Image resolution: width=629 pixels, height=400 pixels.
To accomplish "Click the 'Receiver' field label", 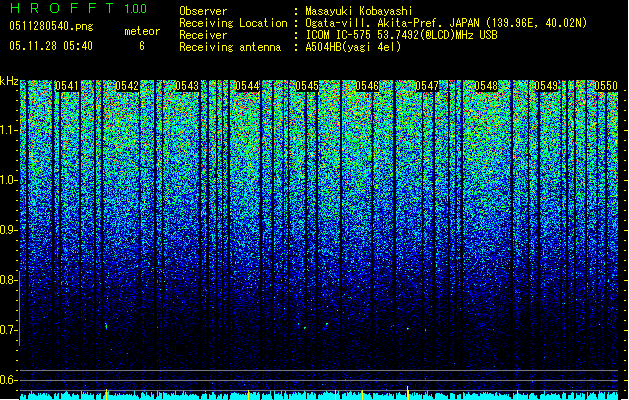I will pos(203,35).
